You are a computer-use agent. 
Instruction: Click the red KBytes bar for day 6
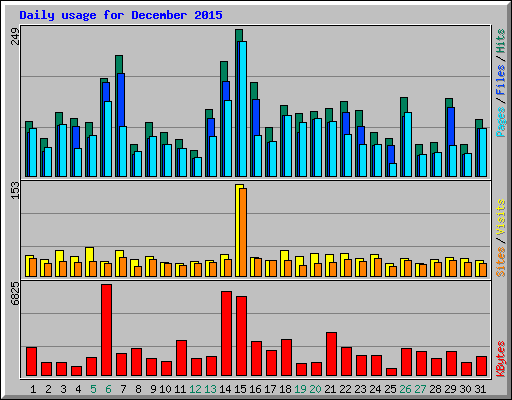[107, 330]
